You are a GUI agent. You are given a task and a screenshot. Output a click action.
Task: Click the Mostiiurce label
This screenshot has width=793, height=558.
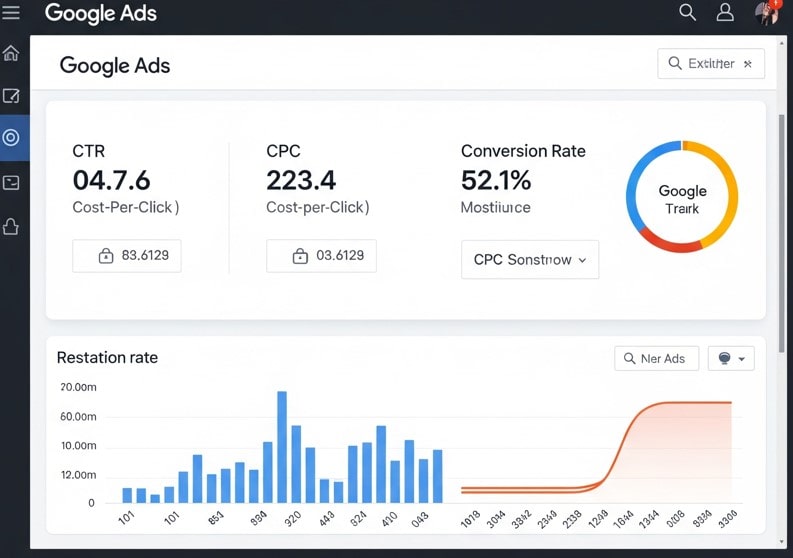pyautogui.click(x=496, y=207)
